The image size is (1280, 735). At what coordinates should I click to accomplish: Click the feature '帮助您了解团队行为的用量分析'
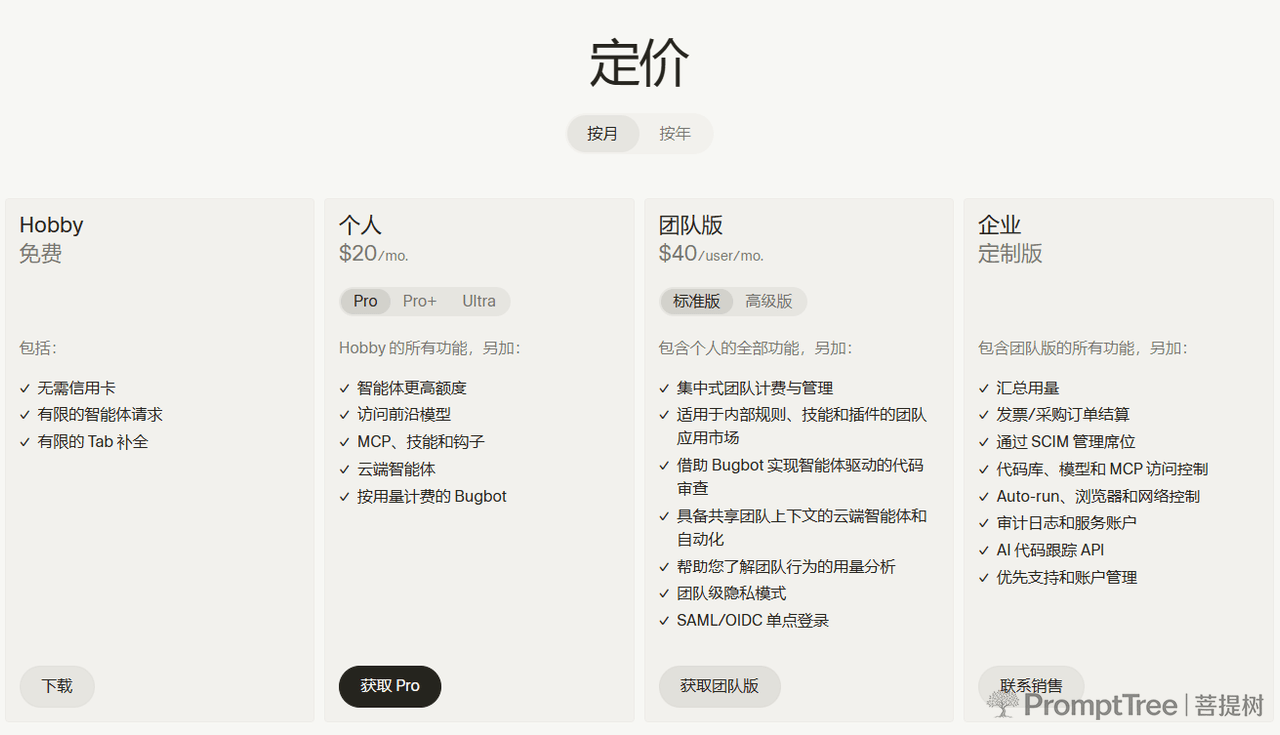click(x=786, y=567)
